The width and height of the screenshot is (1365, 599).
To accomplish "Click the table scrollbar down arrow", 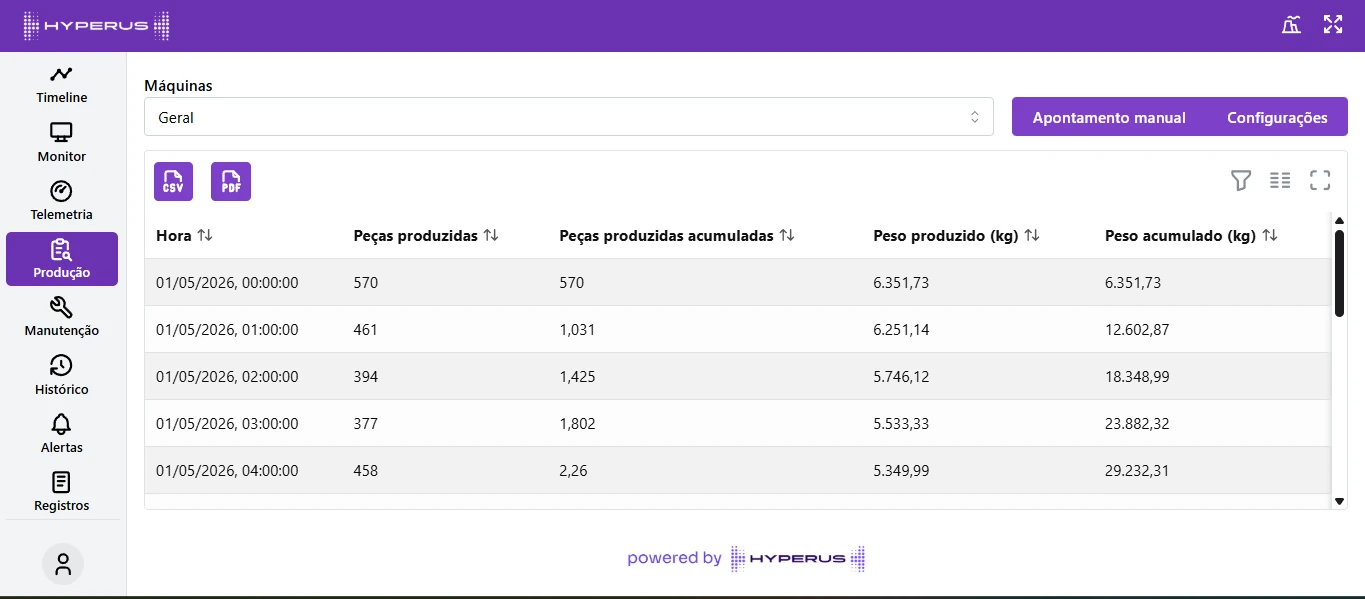I will (1339, 500).
